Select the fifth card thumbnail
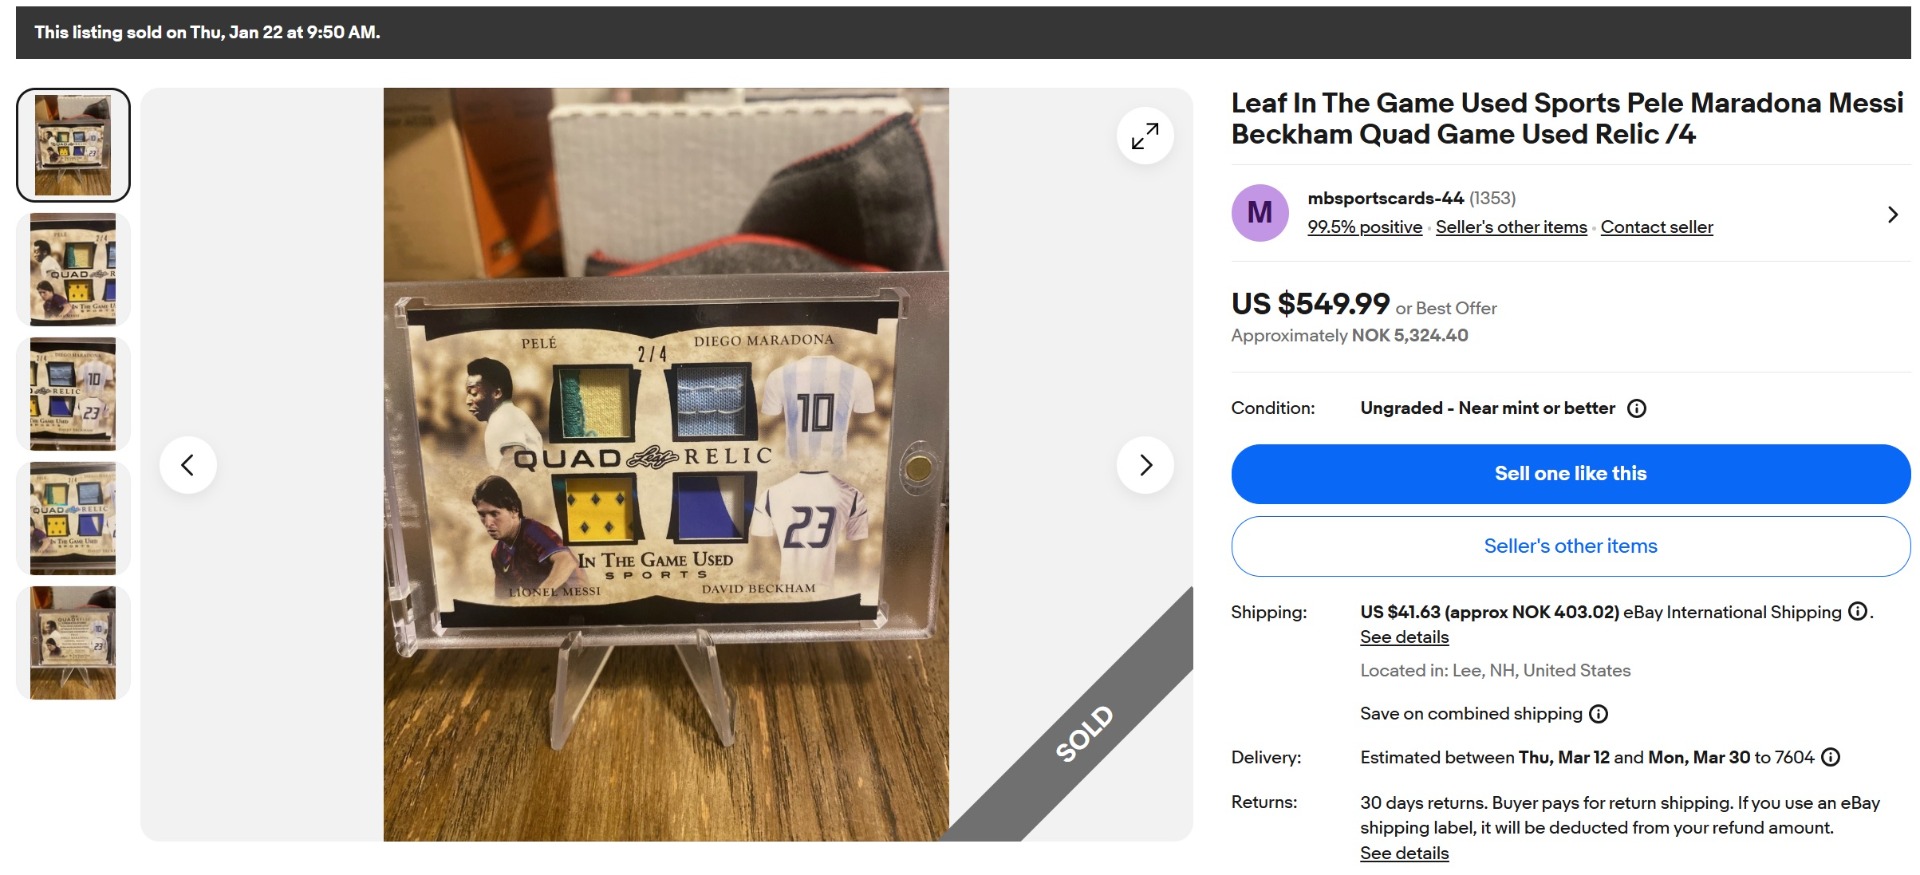1920x875 pixels. click(x=73, y=643)
